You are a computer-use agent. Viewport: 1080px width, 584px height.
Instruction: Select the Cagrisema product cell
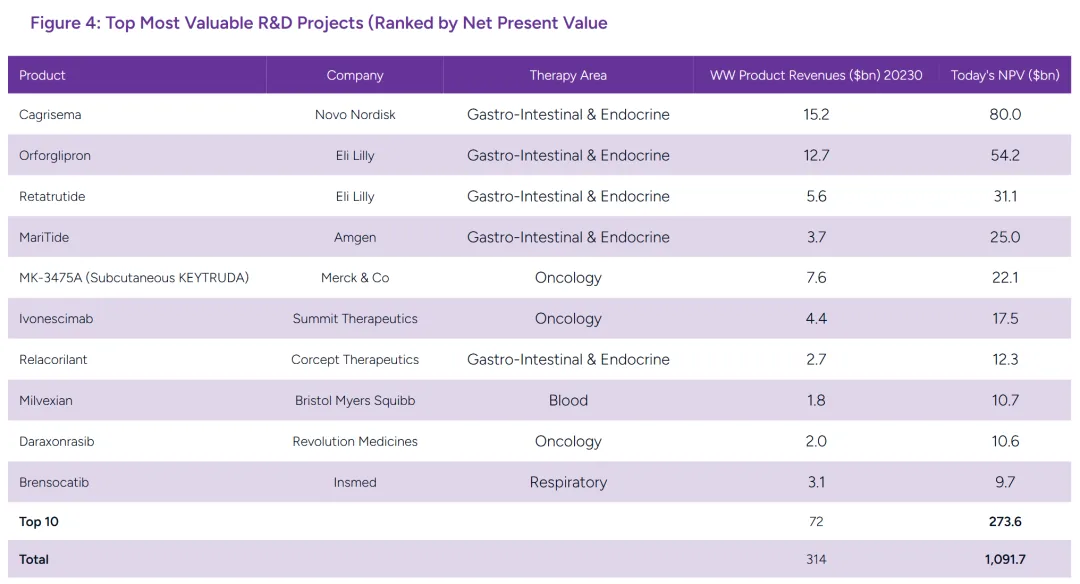coord(50,115)
